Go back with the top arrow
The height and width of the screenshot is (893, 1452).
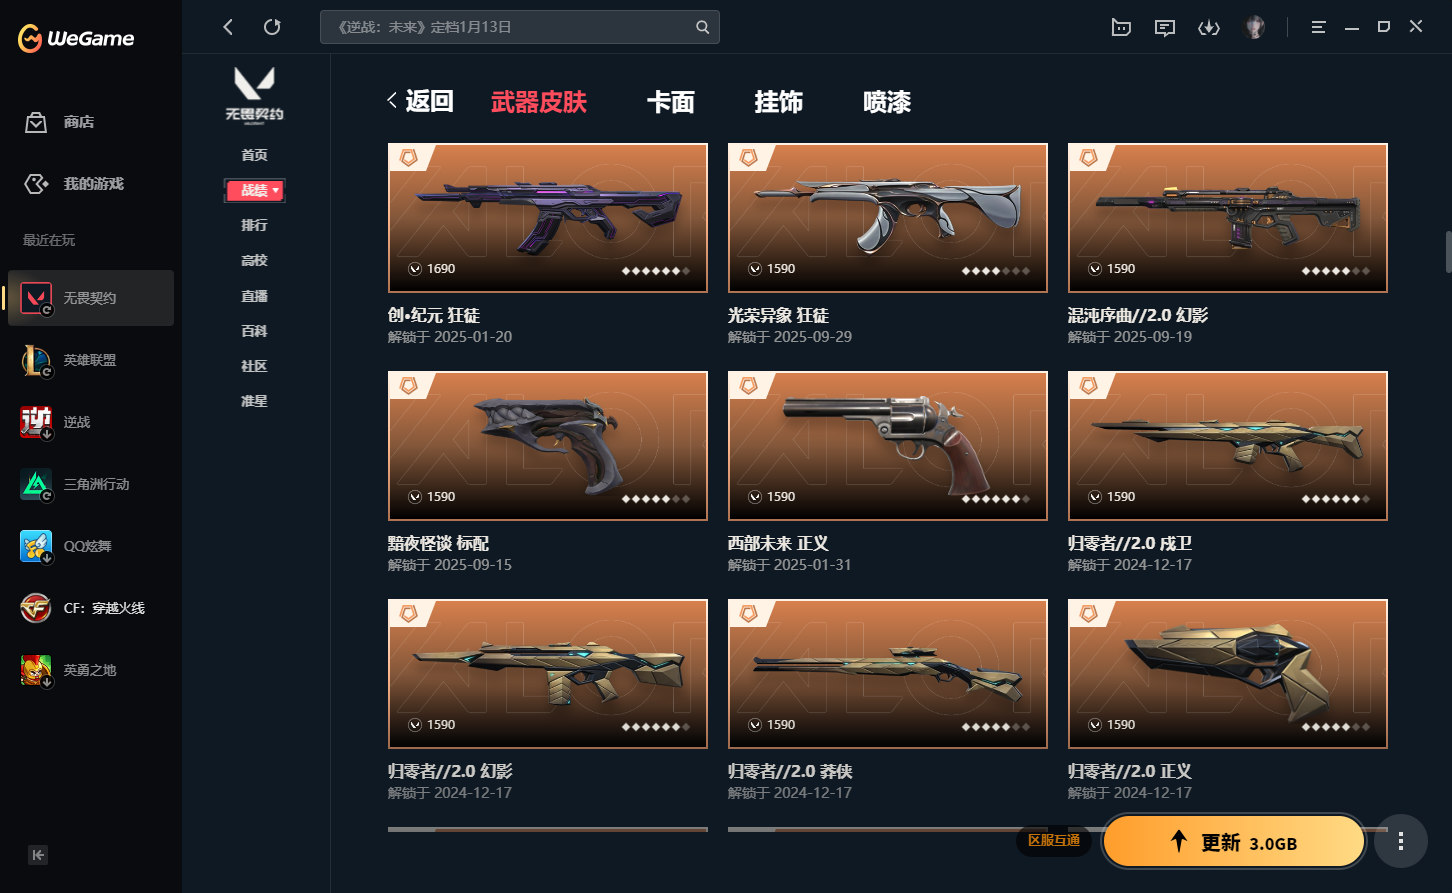click(228, 27)
